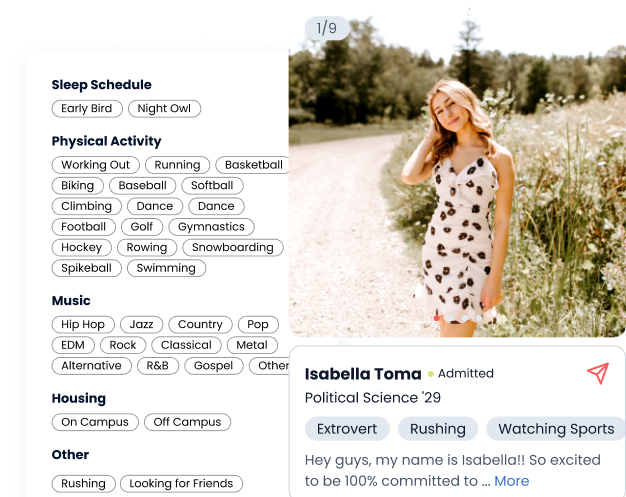
Task: Enable the EDM music chip
Action: 73,345
